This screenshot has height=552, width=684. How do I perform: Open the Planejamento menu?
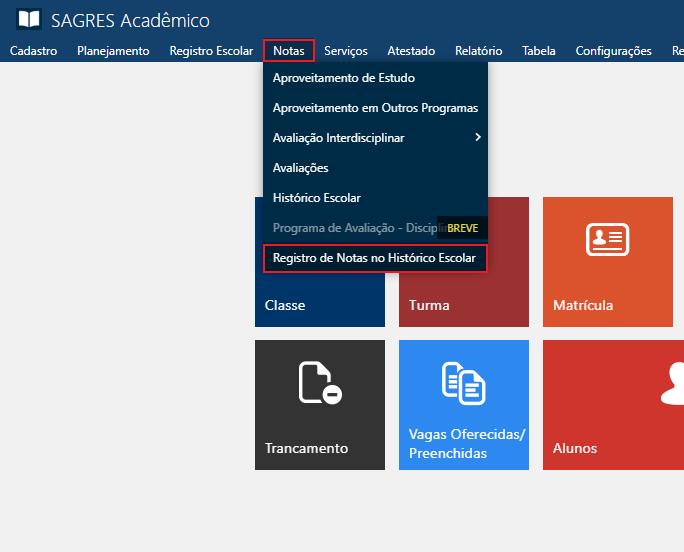(x=113, y=51)
